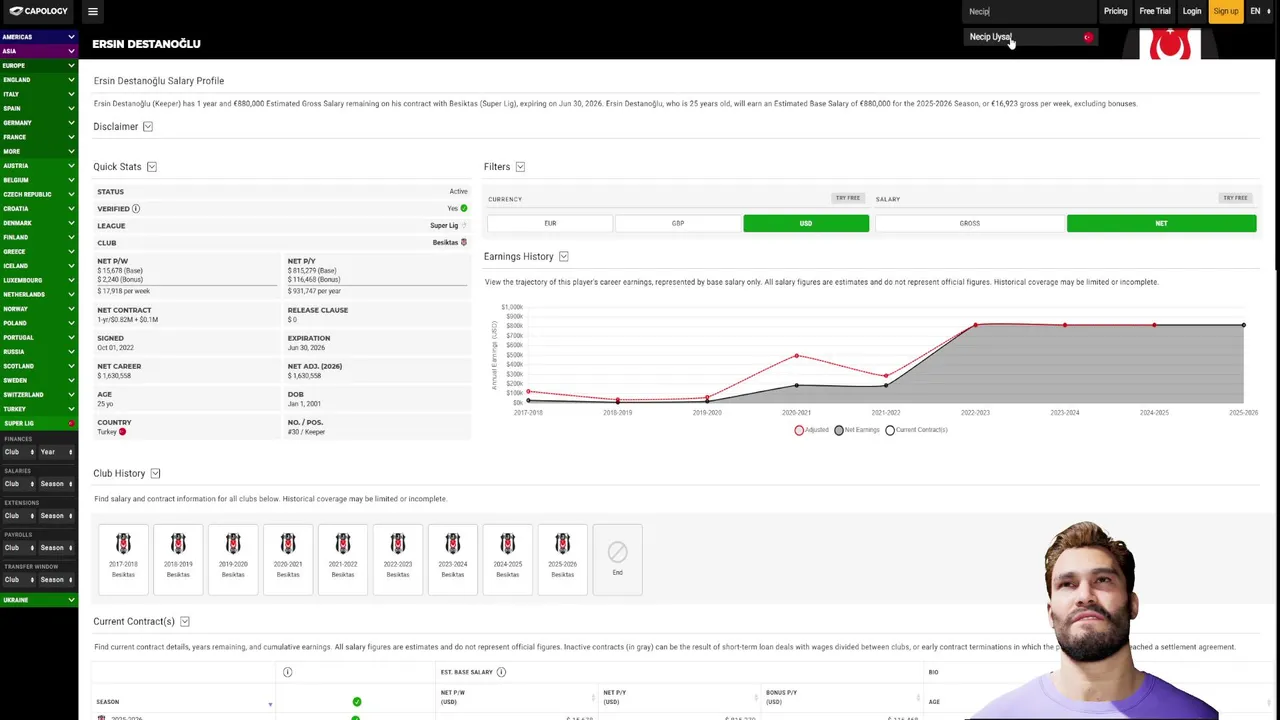Viewport: 1280px width, 720px height.
Task: Expand the Ukraine sidebar menu
Action: pyautogui.click(x=39, y=600)
